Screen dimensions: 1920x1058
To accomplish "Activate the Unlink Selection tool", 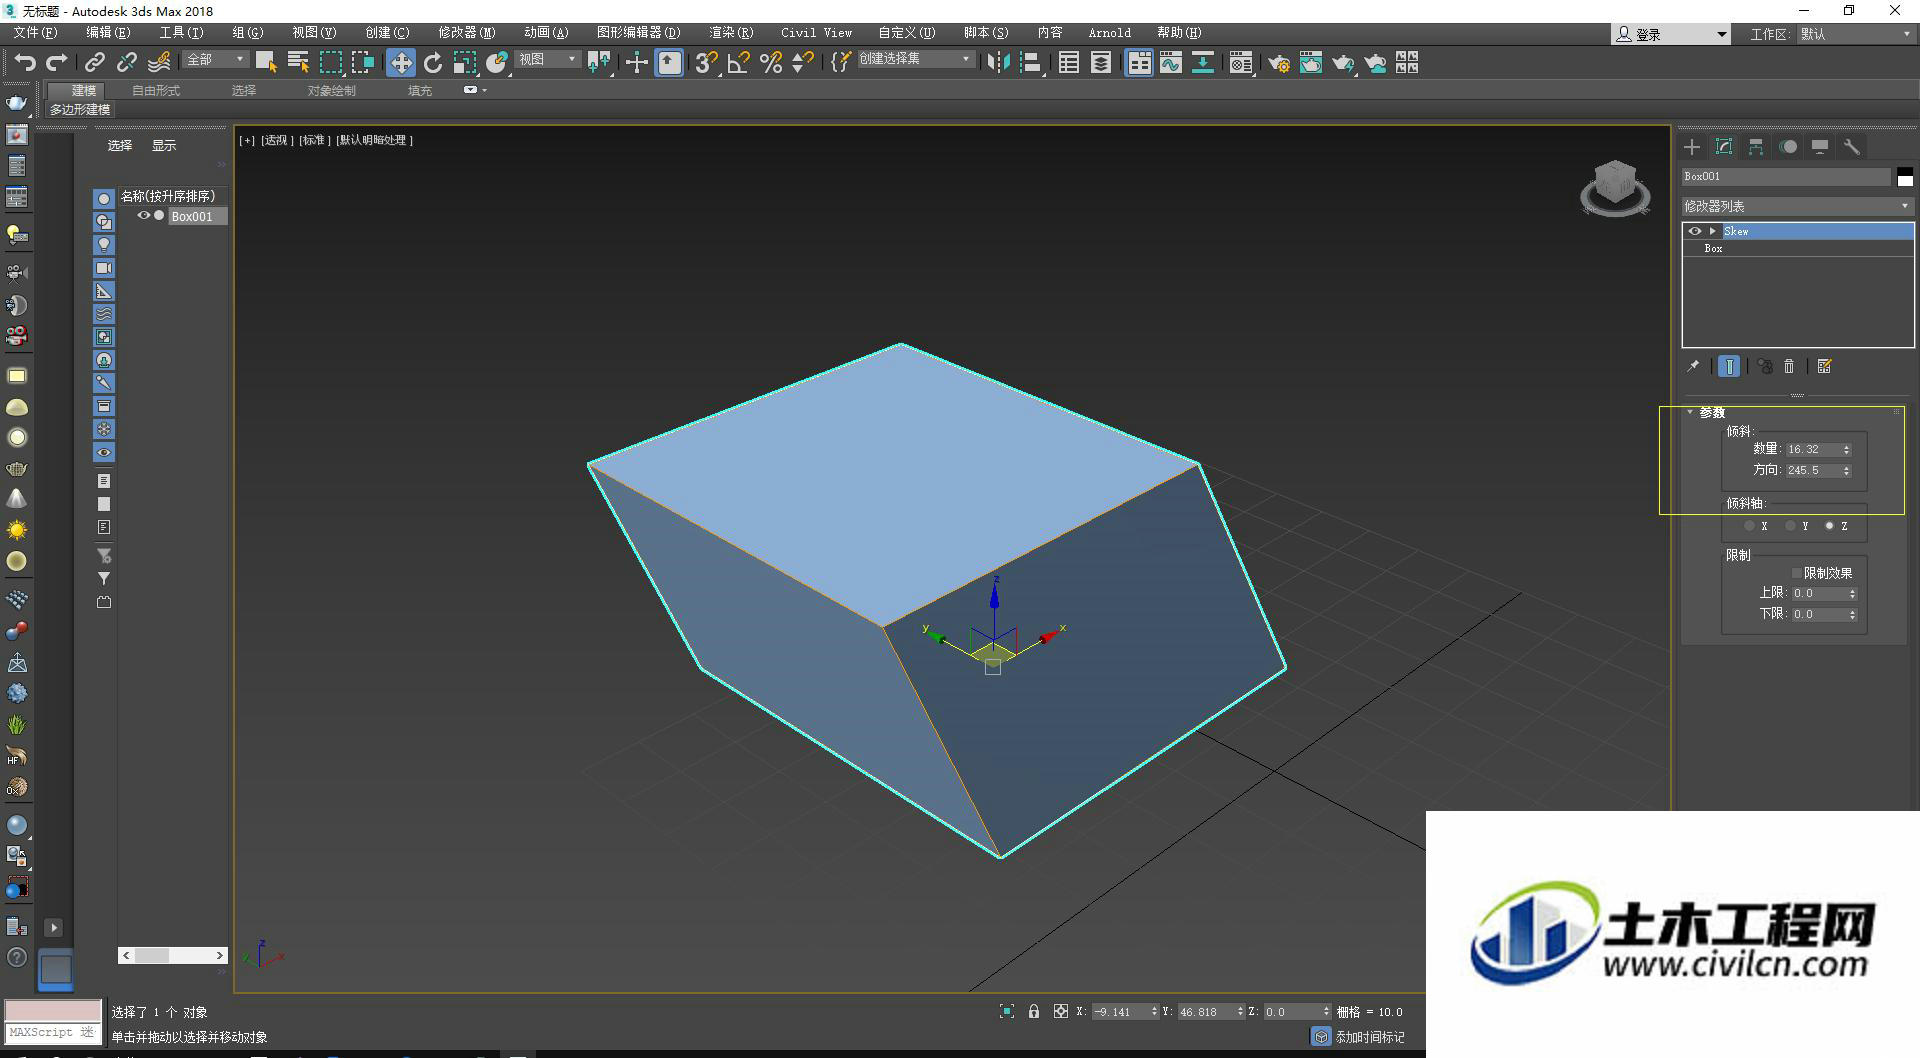I will (x=127, y=63).
